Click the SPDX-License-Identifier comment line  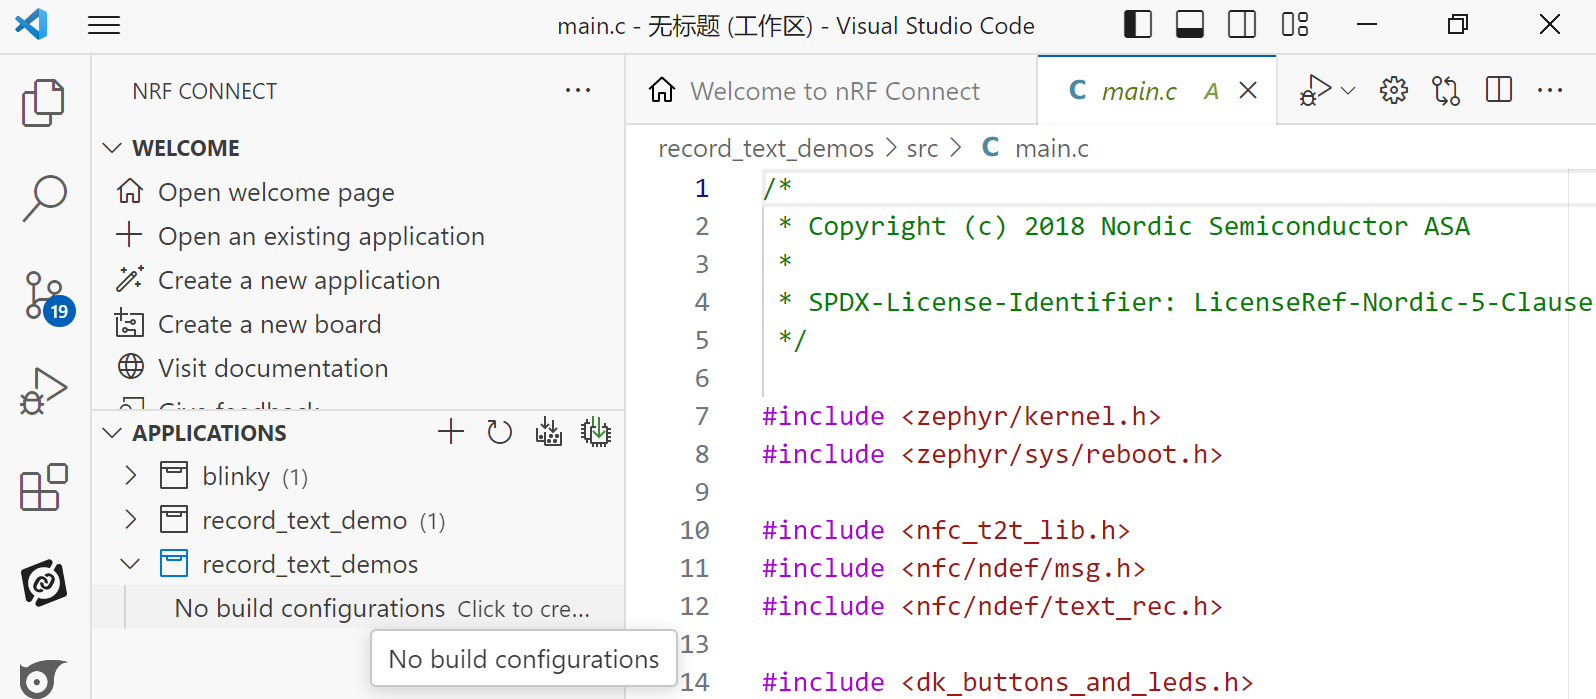click(1185, 302)
